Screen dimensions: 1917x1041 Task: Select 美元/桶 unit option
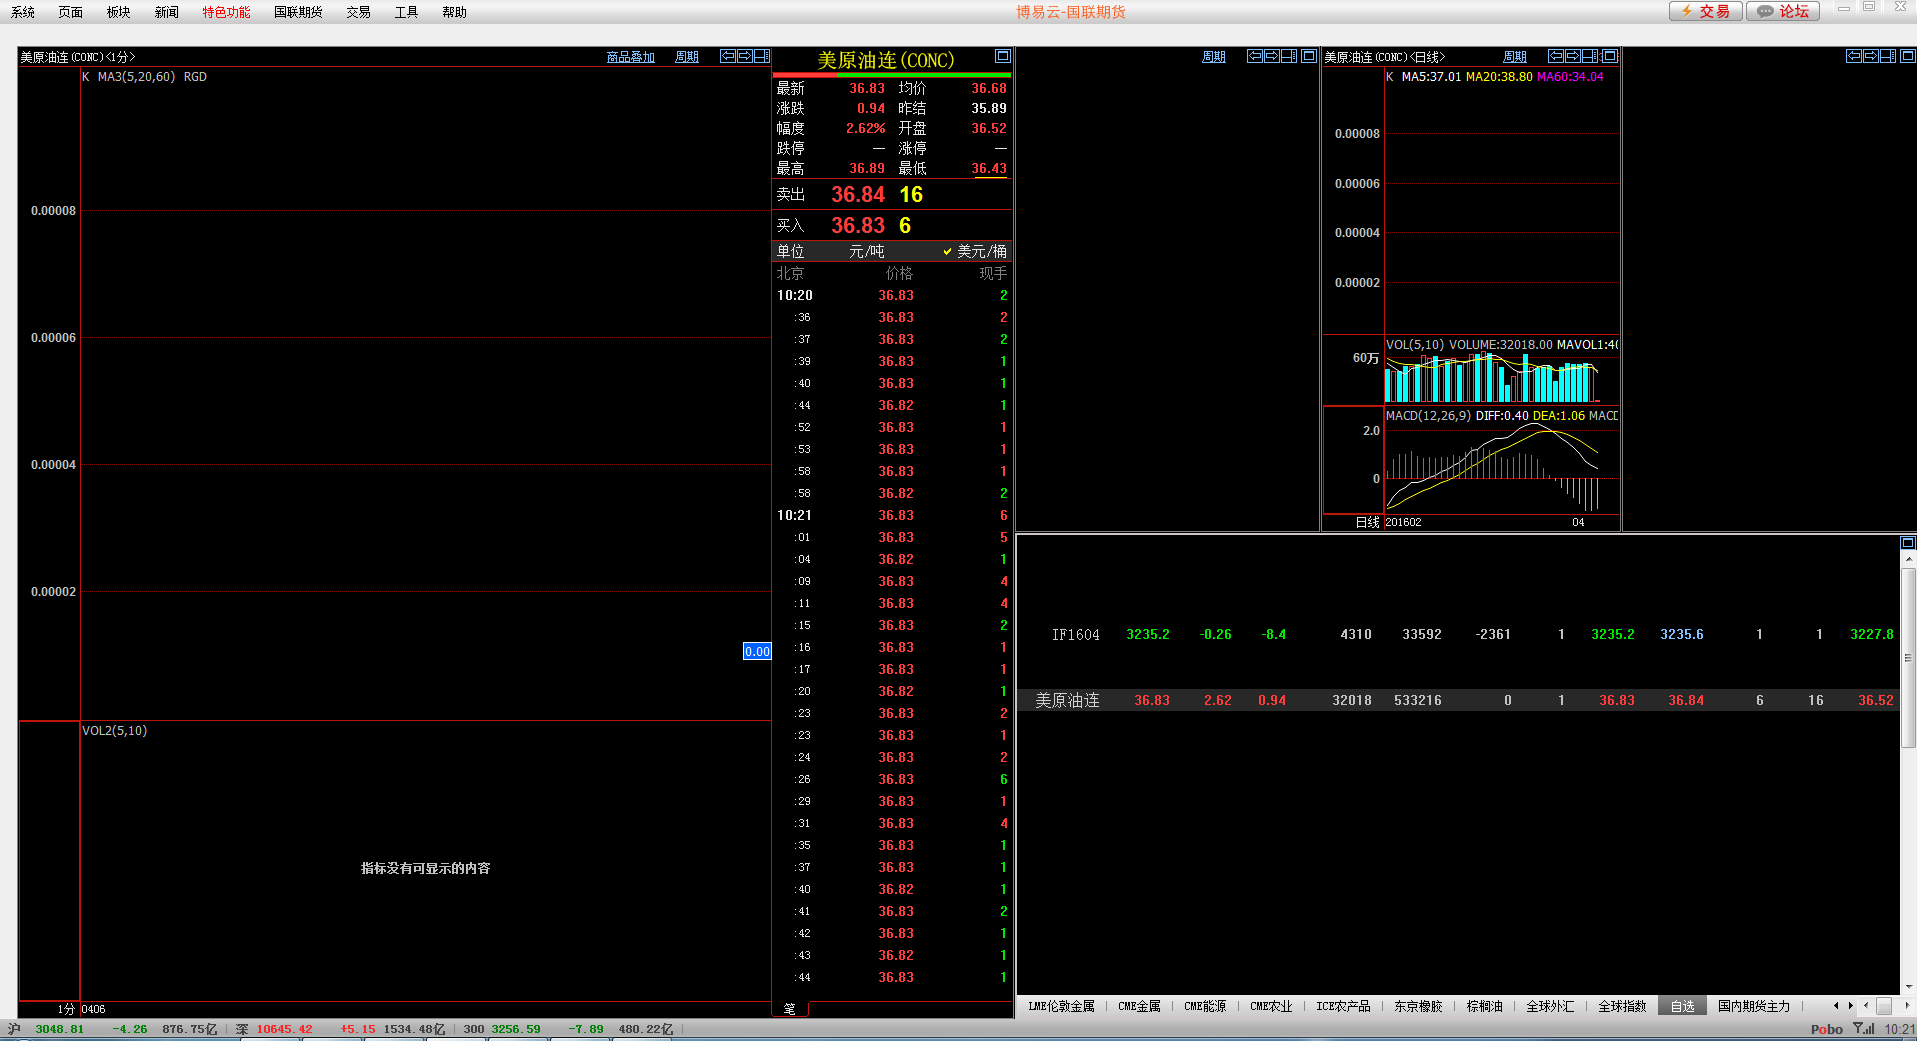975,251
